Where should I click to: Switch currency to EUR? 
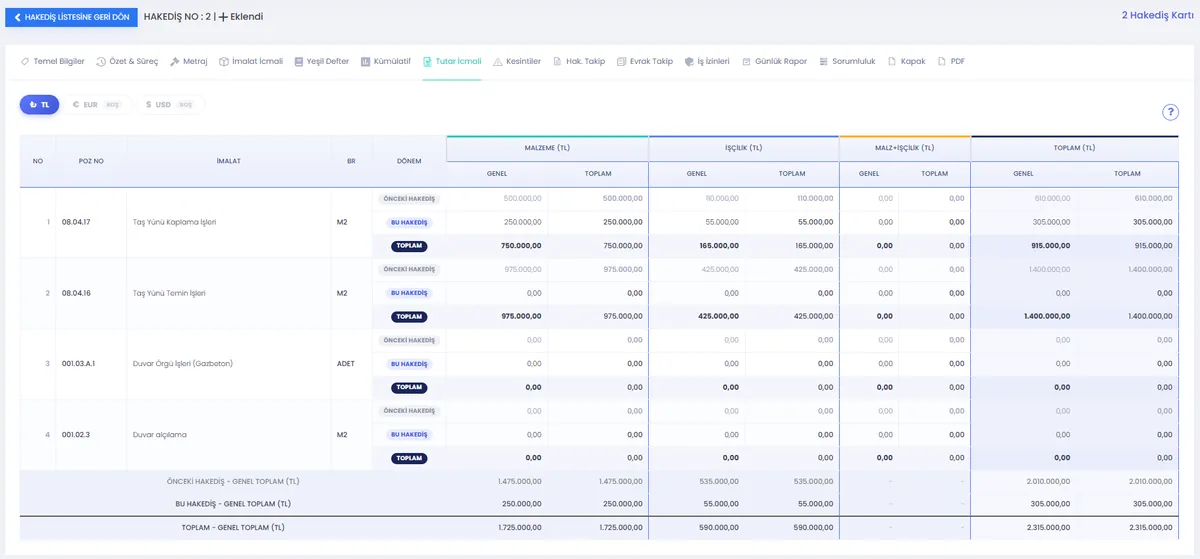click(96, 104)
